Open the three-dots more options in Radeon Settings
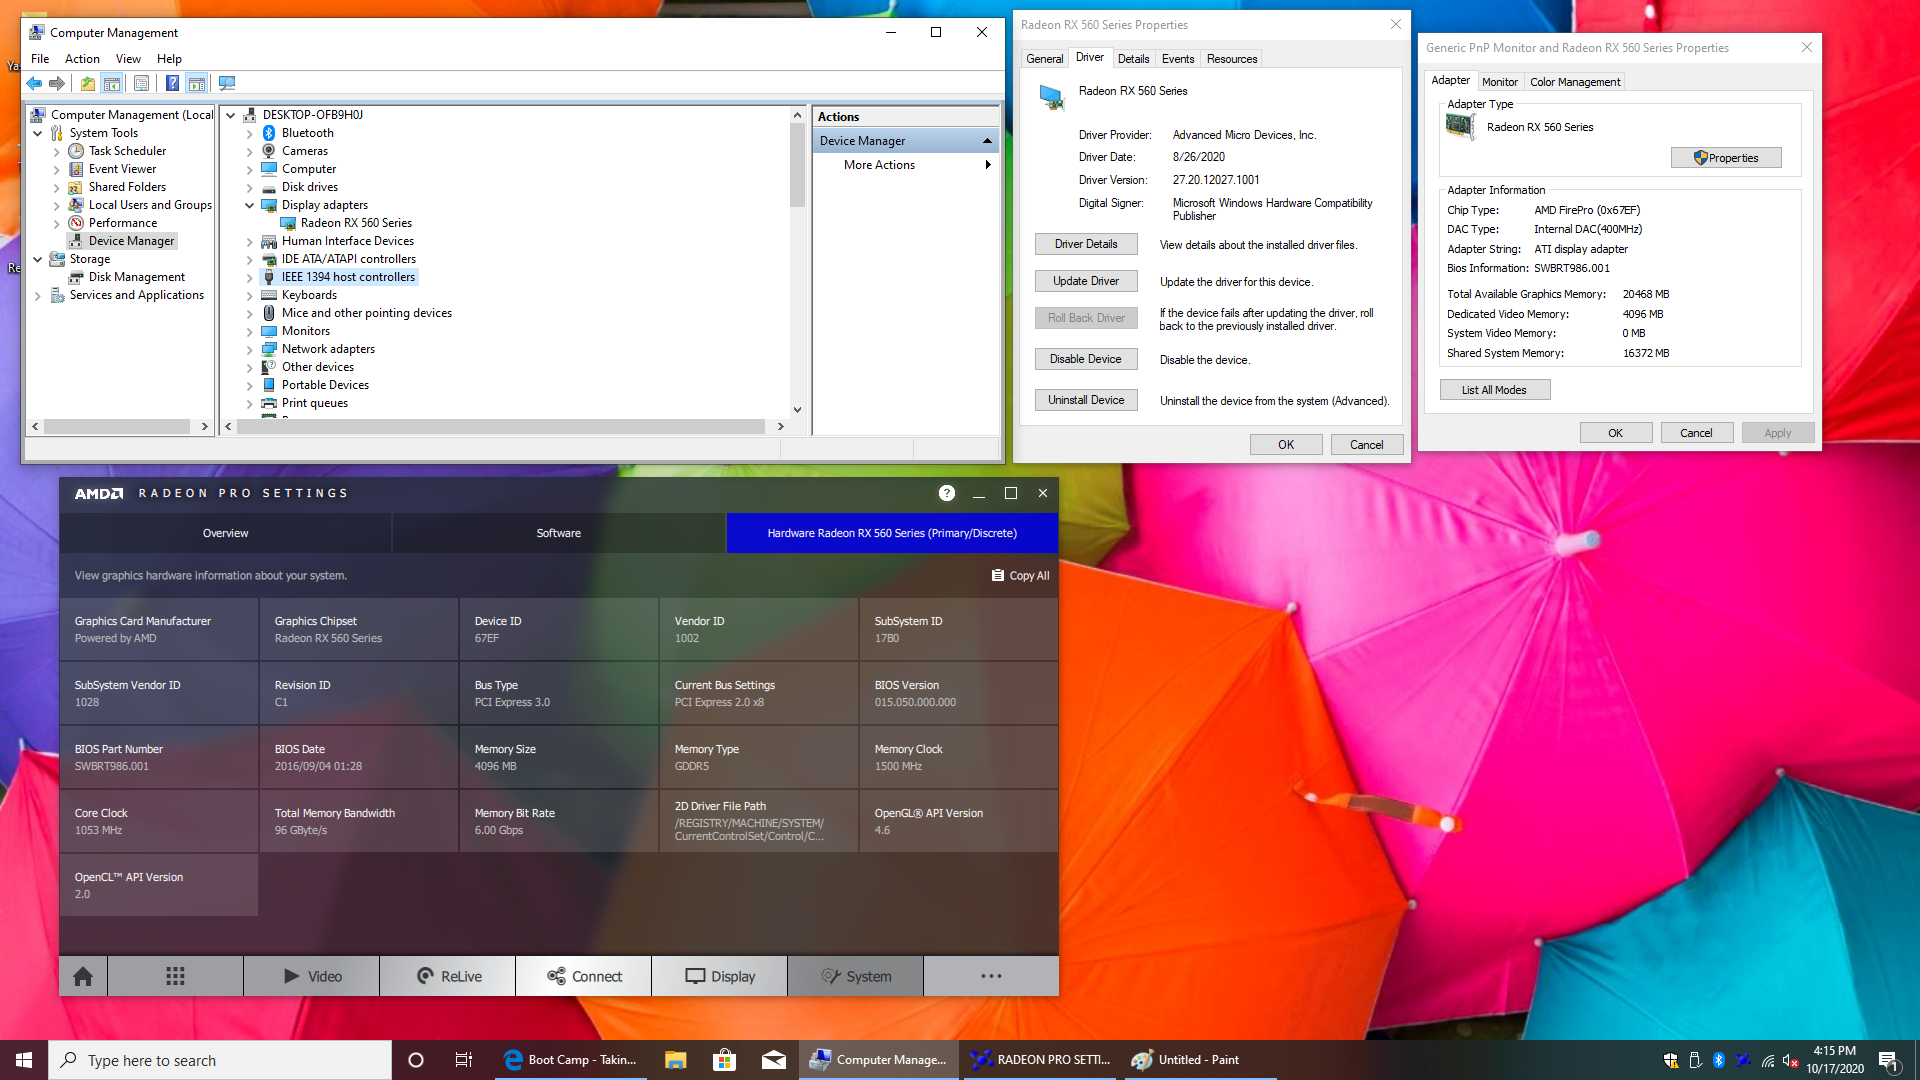Viewport: 1920px width, 1080px height. (990, 976)
